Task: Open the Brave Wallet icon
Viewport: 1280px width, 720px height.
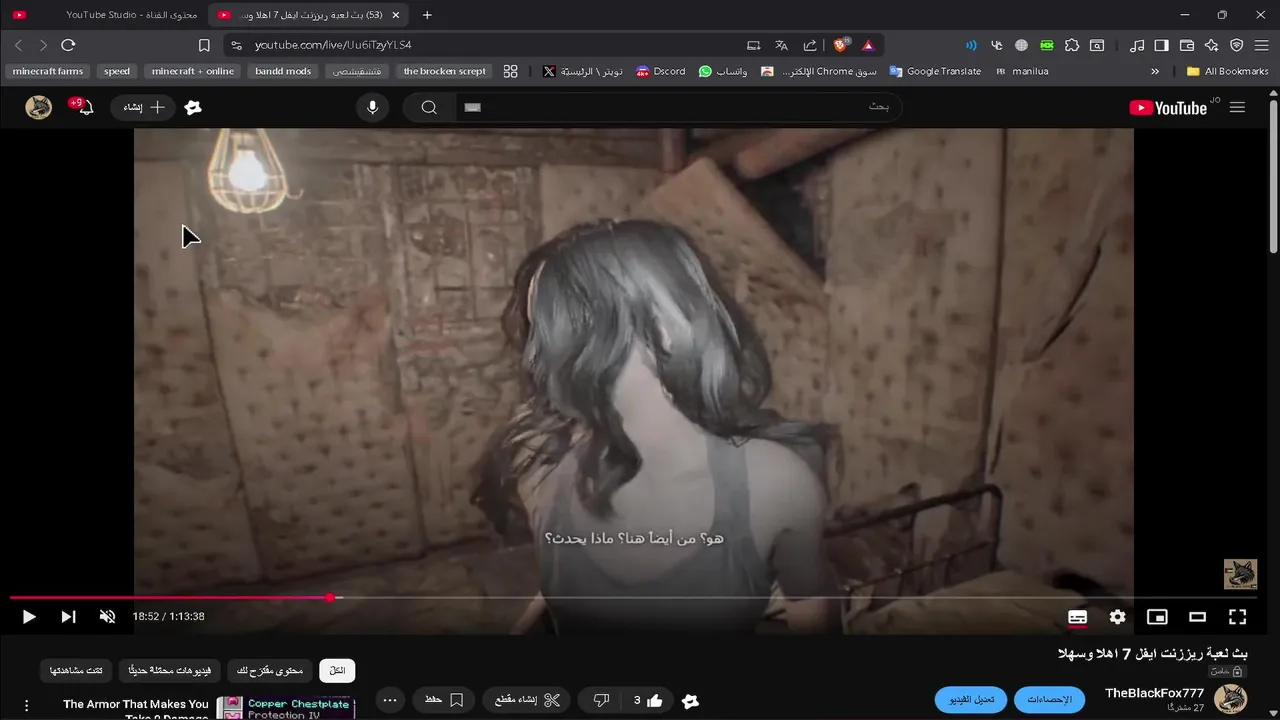Action: pyautogui.click(x=1187, y=45)
